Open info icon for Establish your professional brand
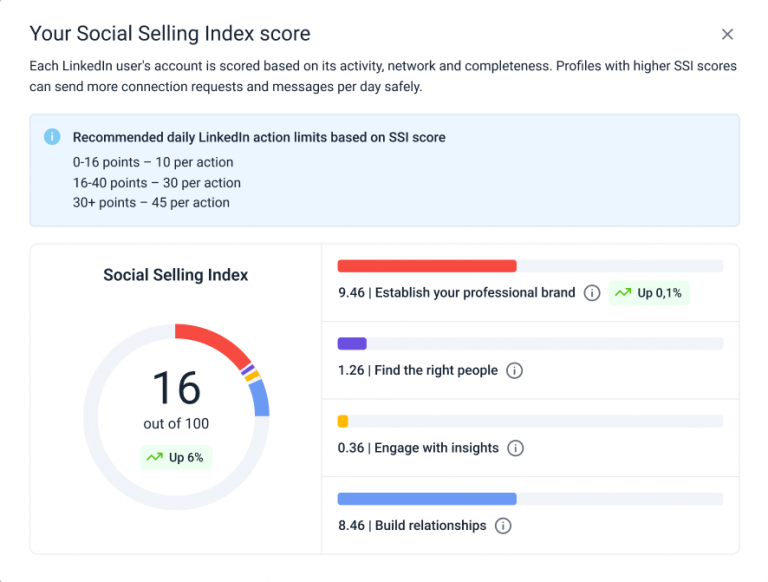768x582 pixels. 592,293
